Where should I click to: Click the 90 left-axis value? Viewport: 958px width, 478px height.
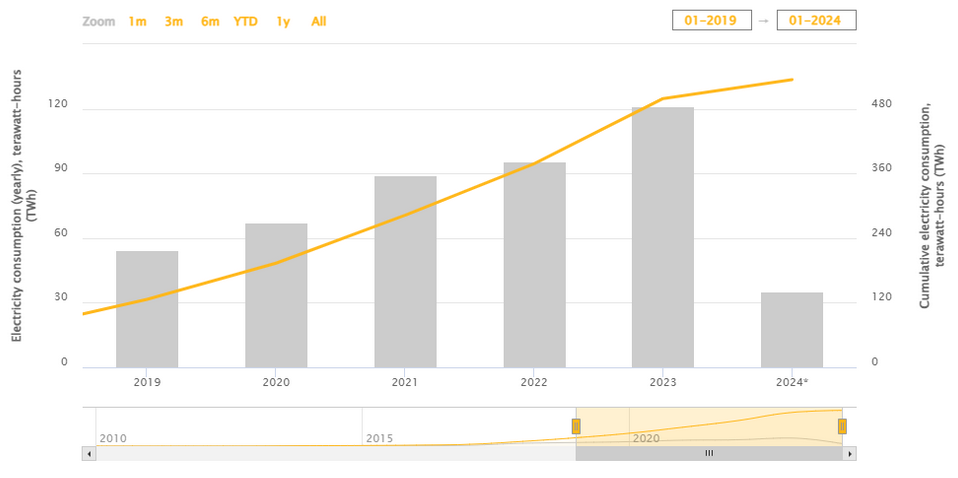(62, 169)
